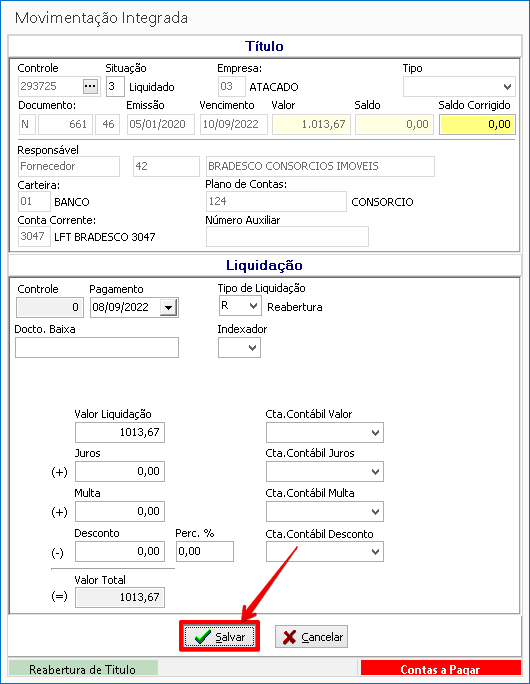The image size is (530, 684).
Task: Open the Cta.Contábil Juros dropdown
Action: click(375, 472)
